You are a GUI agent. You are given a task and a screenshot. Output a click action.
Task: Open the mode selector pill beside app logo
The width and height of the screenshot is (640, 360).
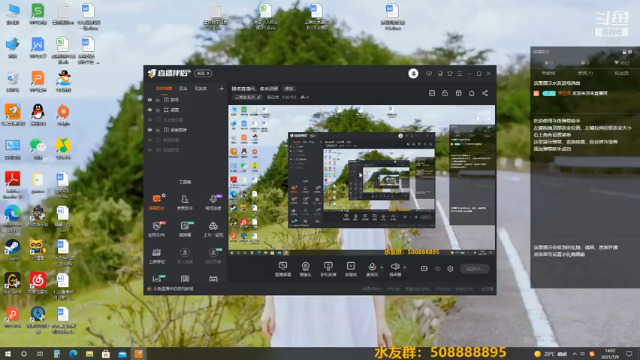[x=203, y=73]
